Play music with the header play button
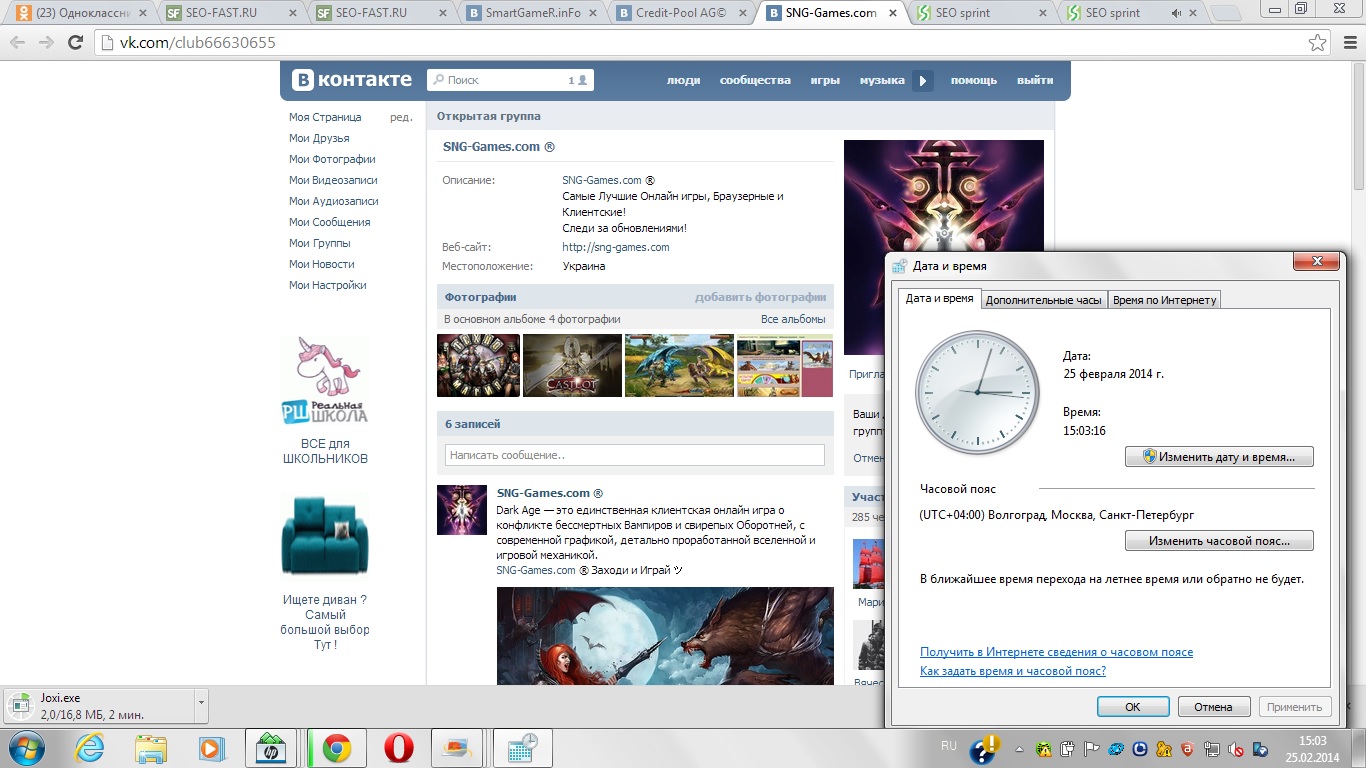This screenshot has width=1368, height=768. tap(922, 80)
